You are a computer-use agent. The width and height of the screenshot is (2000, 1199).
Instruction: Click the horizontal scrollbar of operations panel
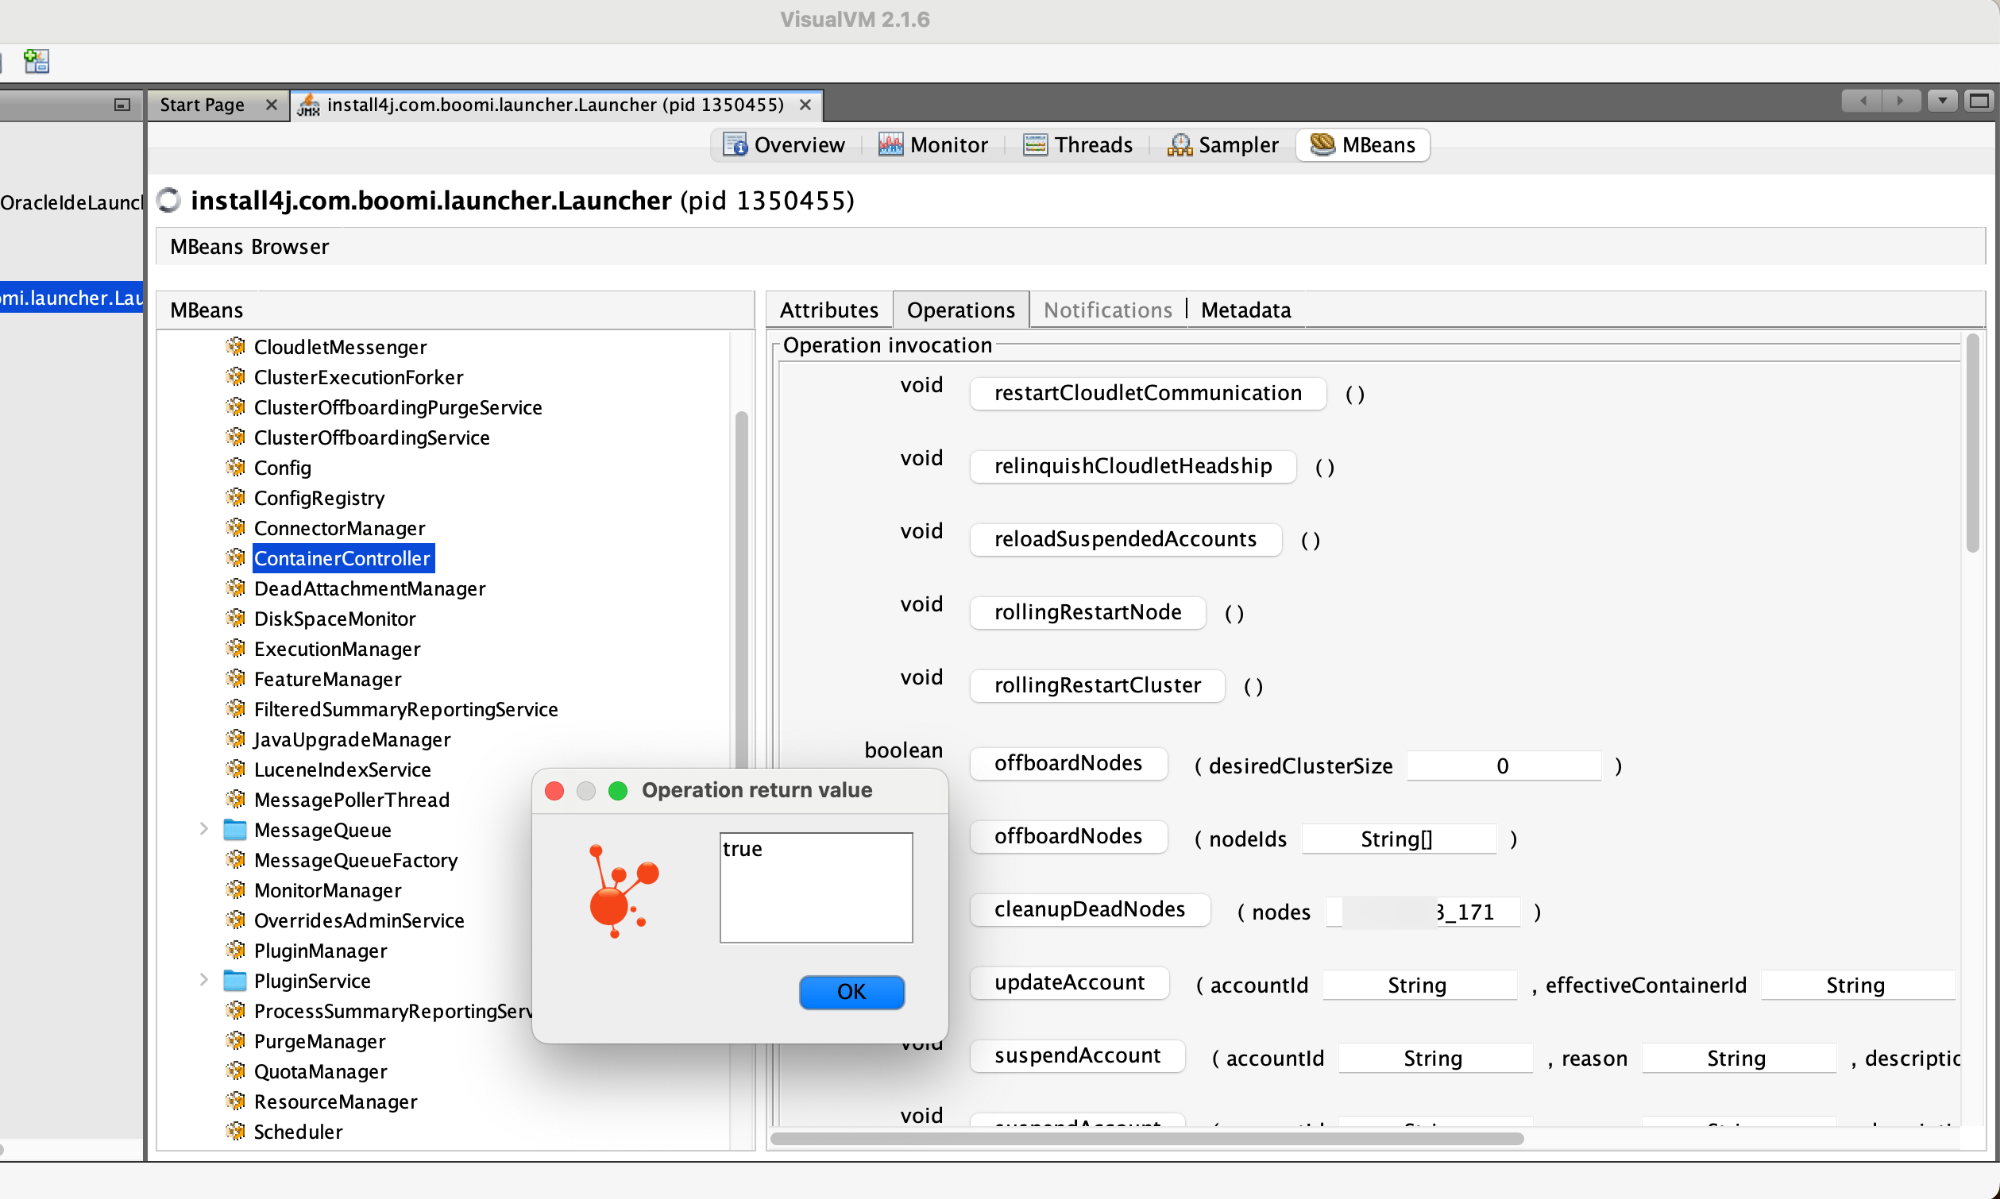coord(1146,1138)
